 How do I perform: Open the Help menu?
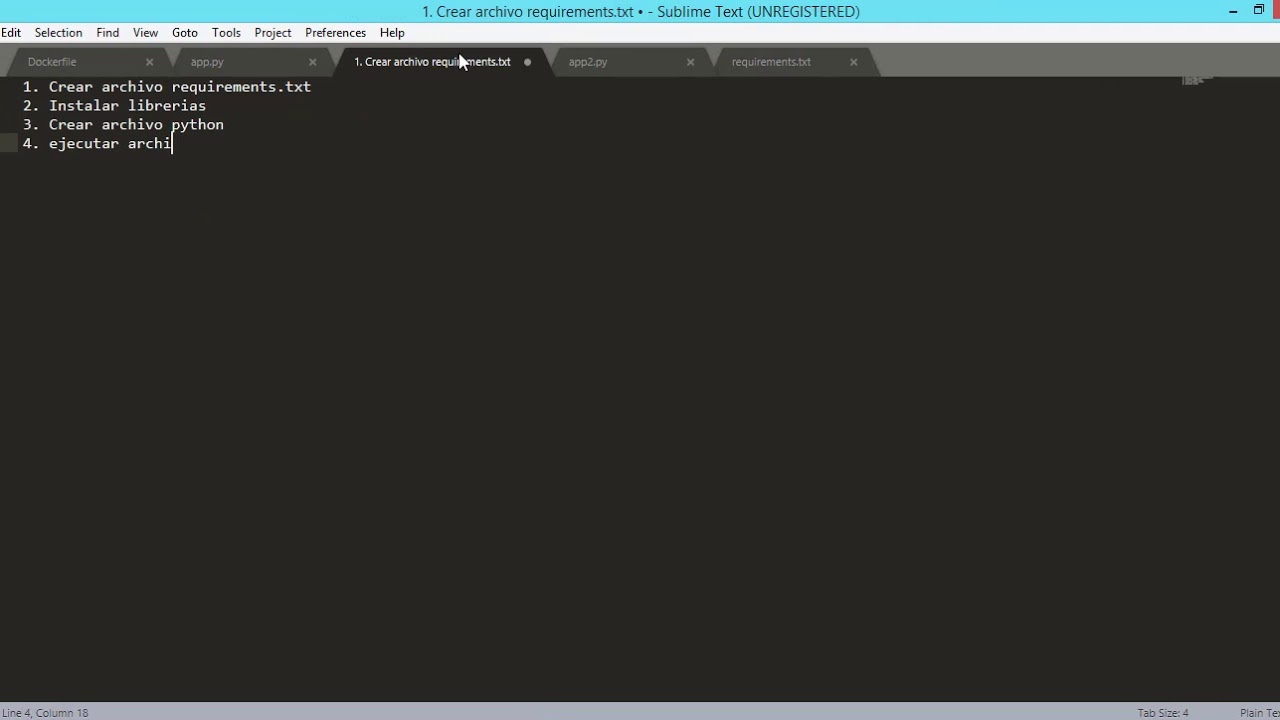click(x=392, y=32)
